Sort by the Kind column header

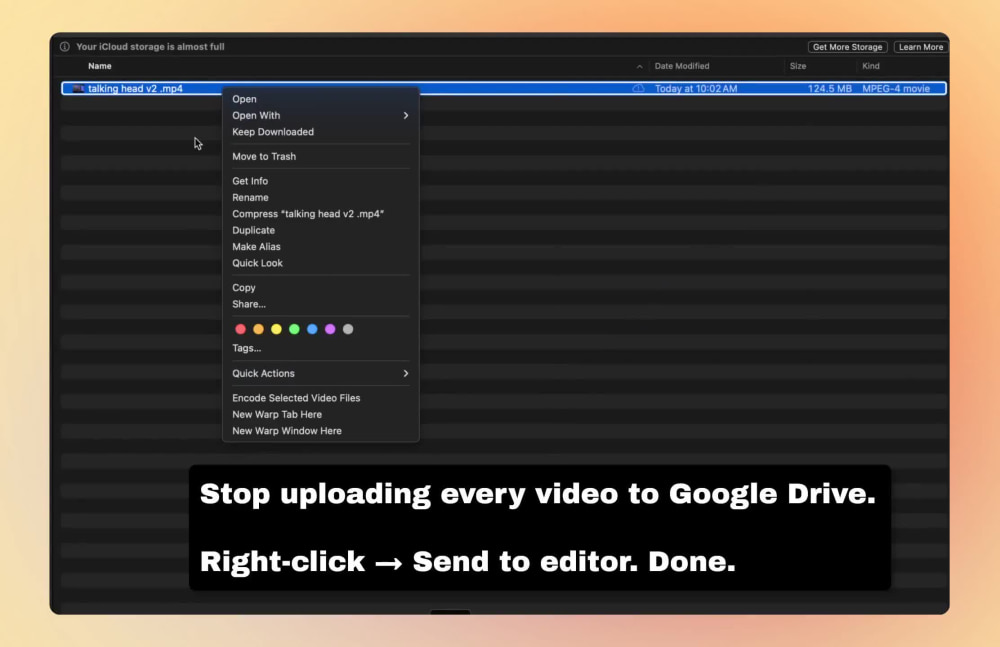pyautogui.click(x=871, y=66)
